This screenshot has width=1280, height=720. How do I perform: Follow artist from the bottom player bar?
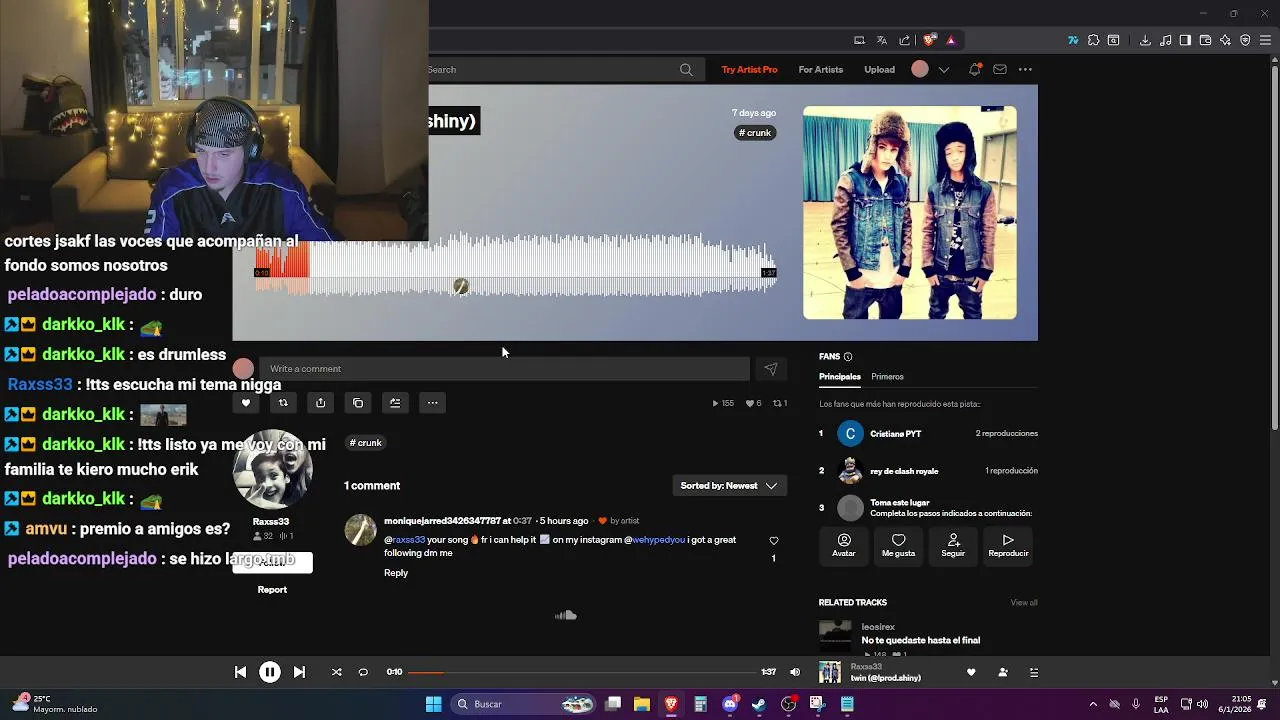[1003, 672]
